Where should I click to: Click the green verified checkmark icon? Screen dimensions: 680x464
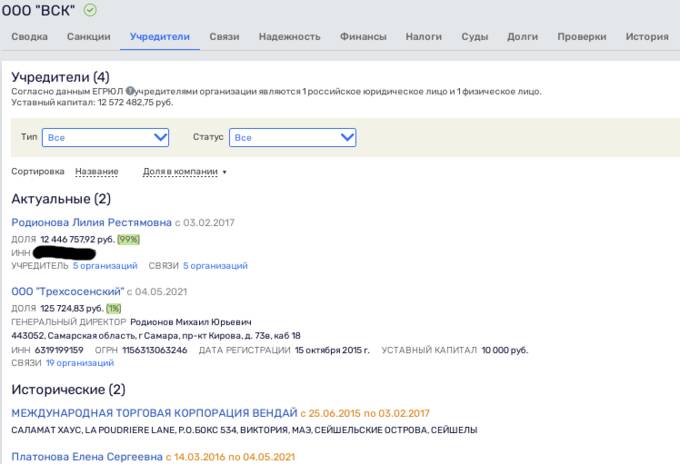[x=91, y=11]
